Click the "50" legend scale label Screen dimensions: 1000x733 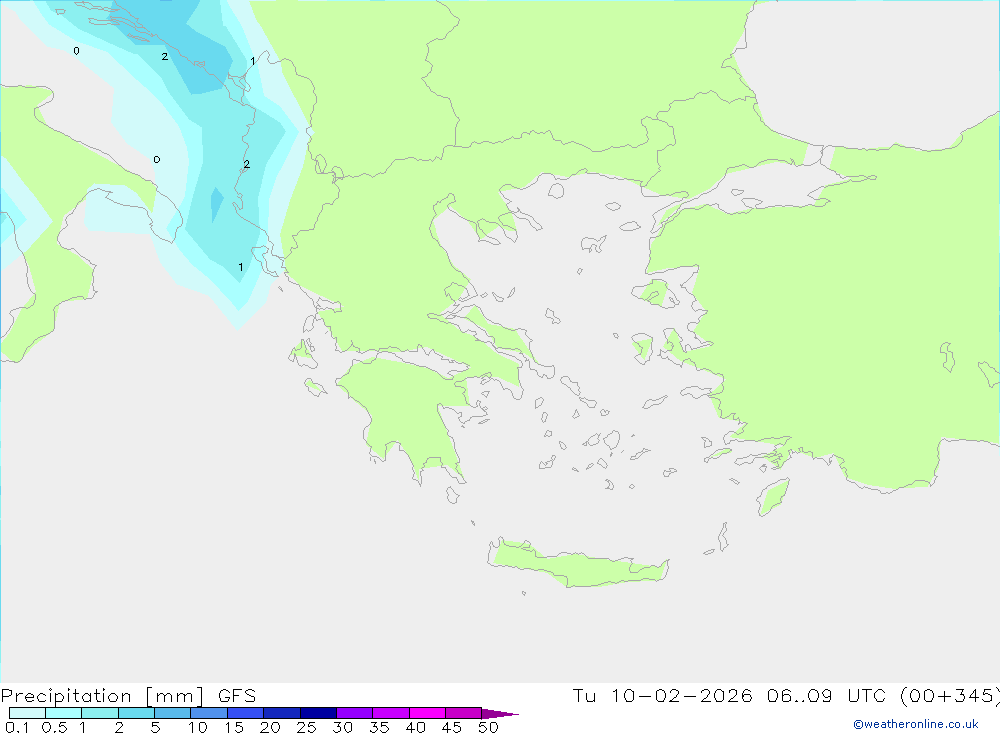[488, 727]
